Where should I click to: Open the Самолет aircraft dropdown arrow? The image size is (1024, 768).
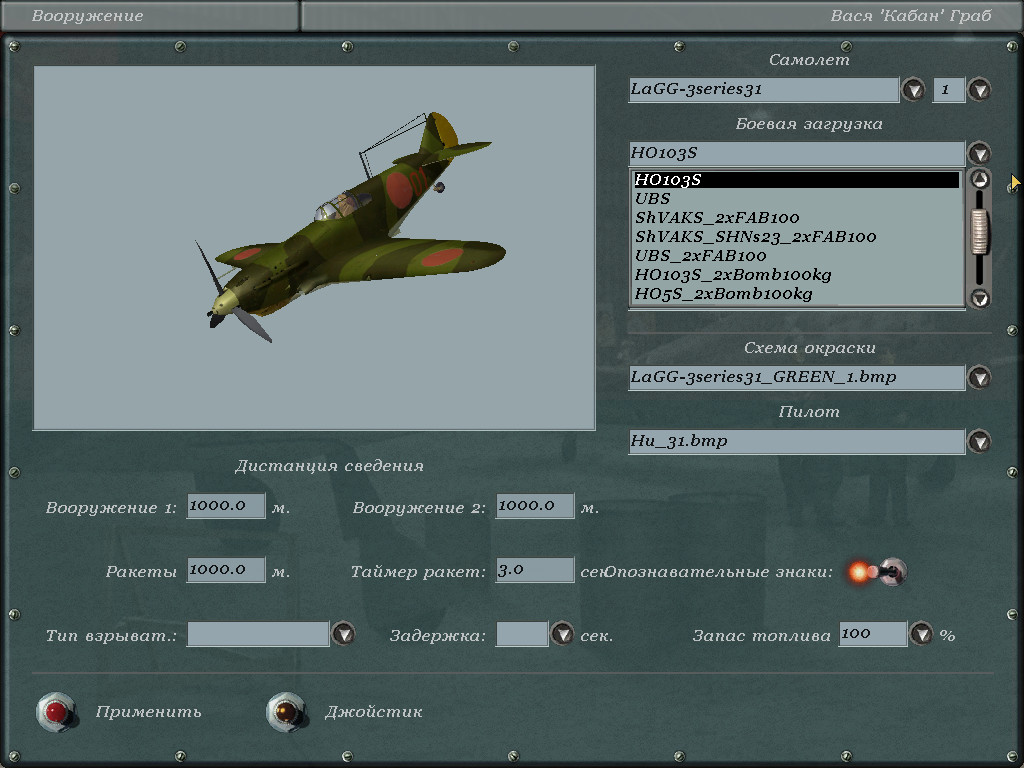(x=913, y=89)
